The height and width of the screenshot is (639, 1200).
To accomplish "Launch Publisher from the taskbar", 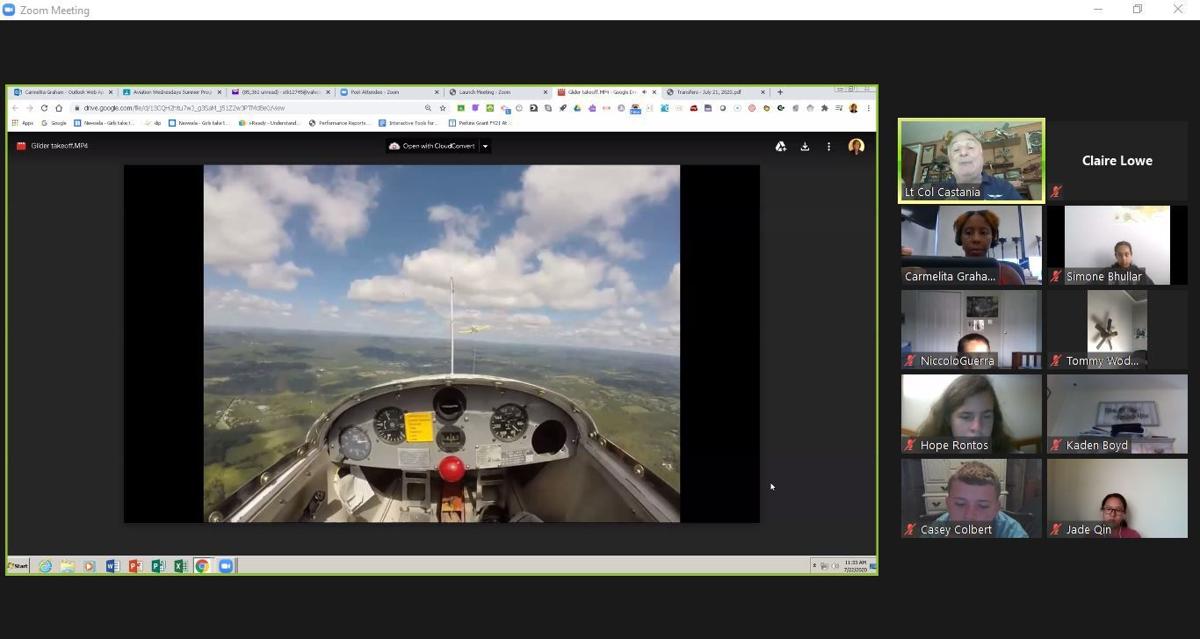I will coord(158,566).
